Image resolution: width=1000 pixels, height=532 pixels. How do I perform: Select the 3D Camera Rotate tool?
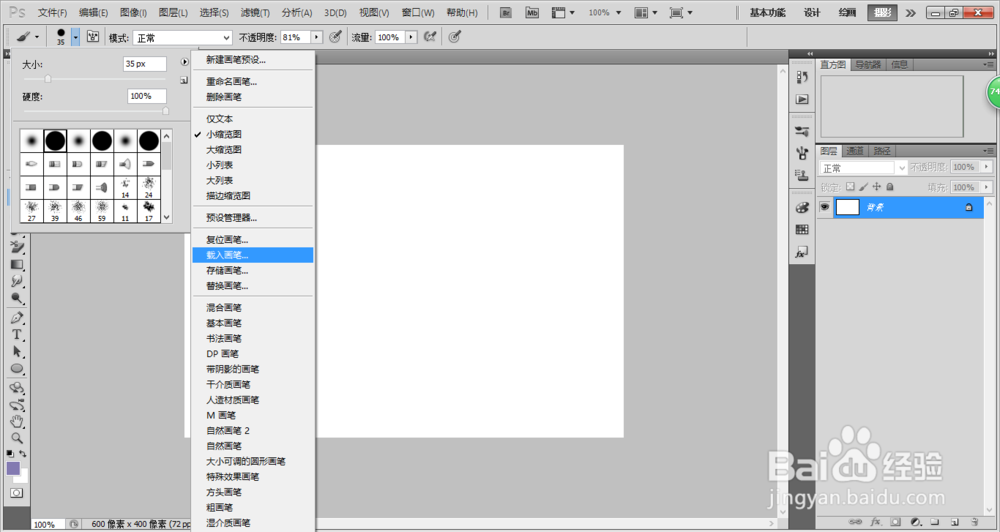click(x=17, y=405)
